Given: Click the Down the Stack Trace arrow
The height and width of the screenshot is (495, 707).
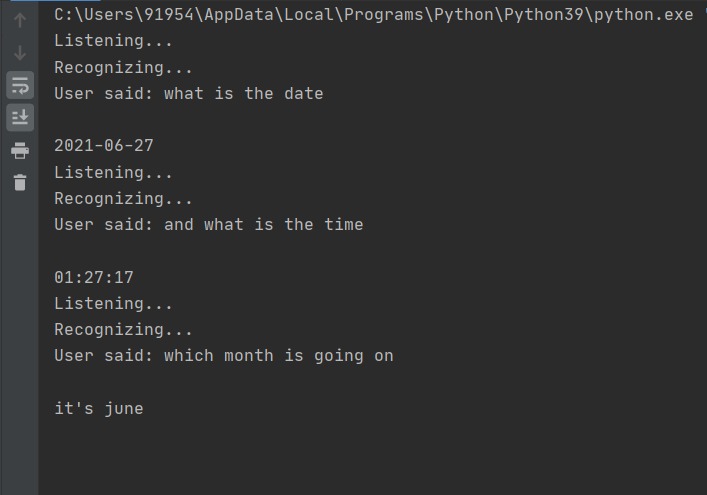Looking at the screenshot, I should pos(19,52).
